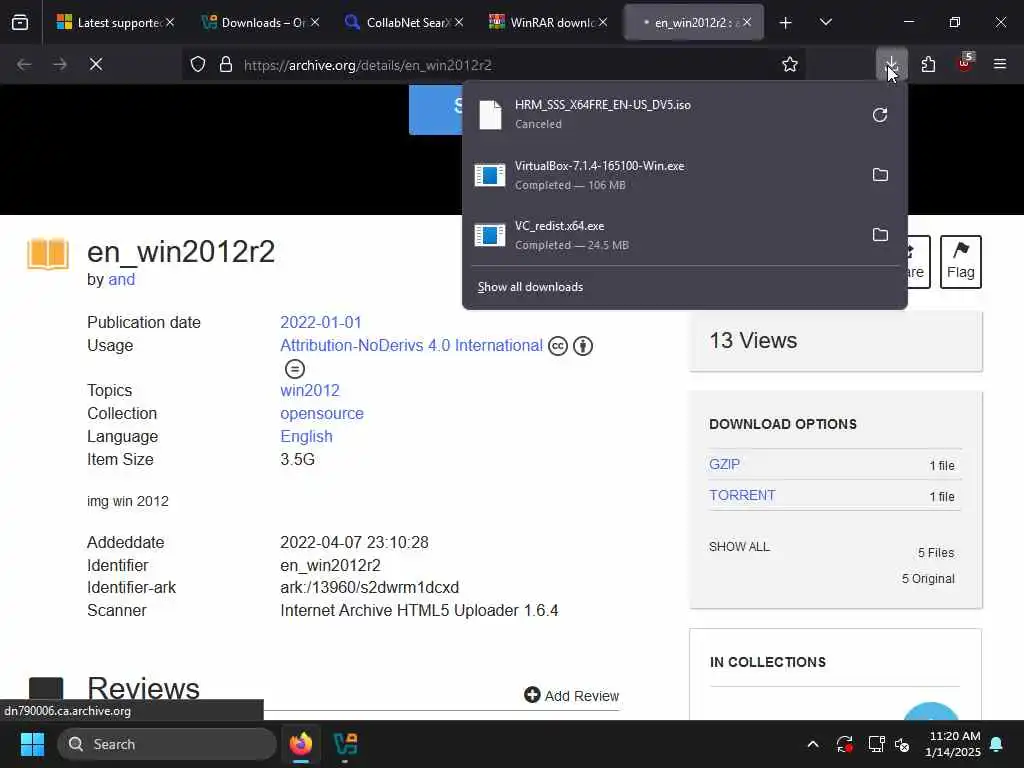Open the Extensions puzzle icon
Image resolution: width=1024 pixels, height=768 pixels.
(928, 65)
